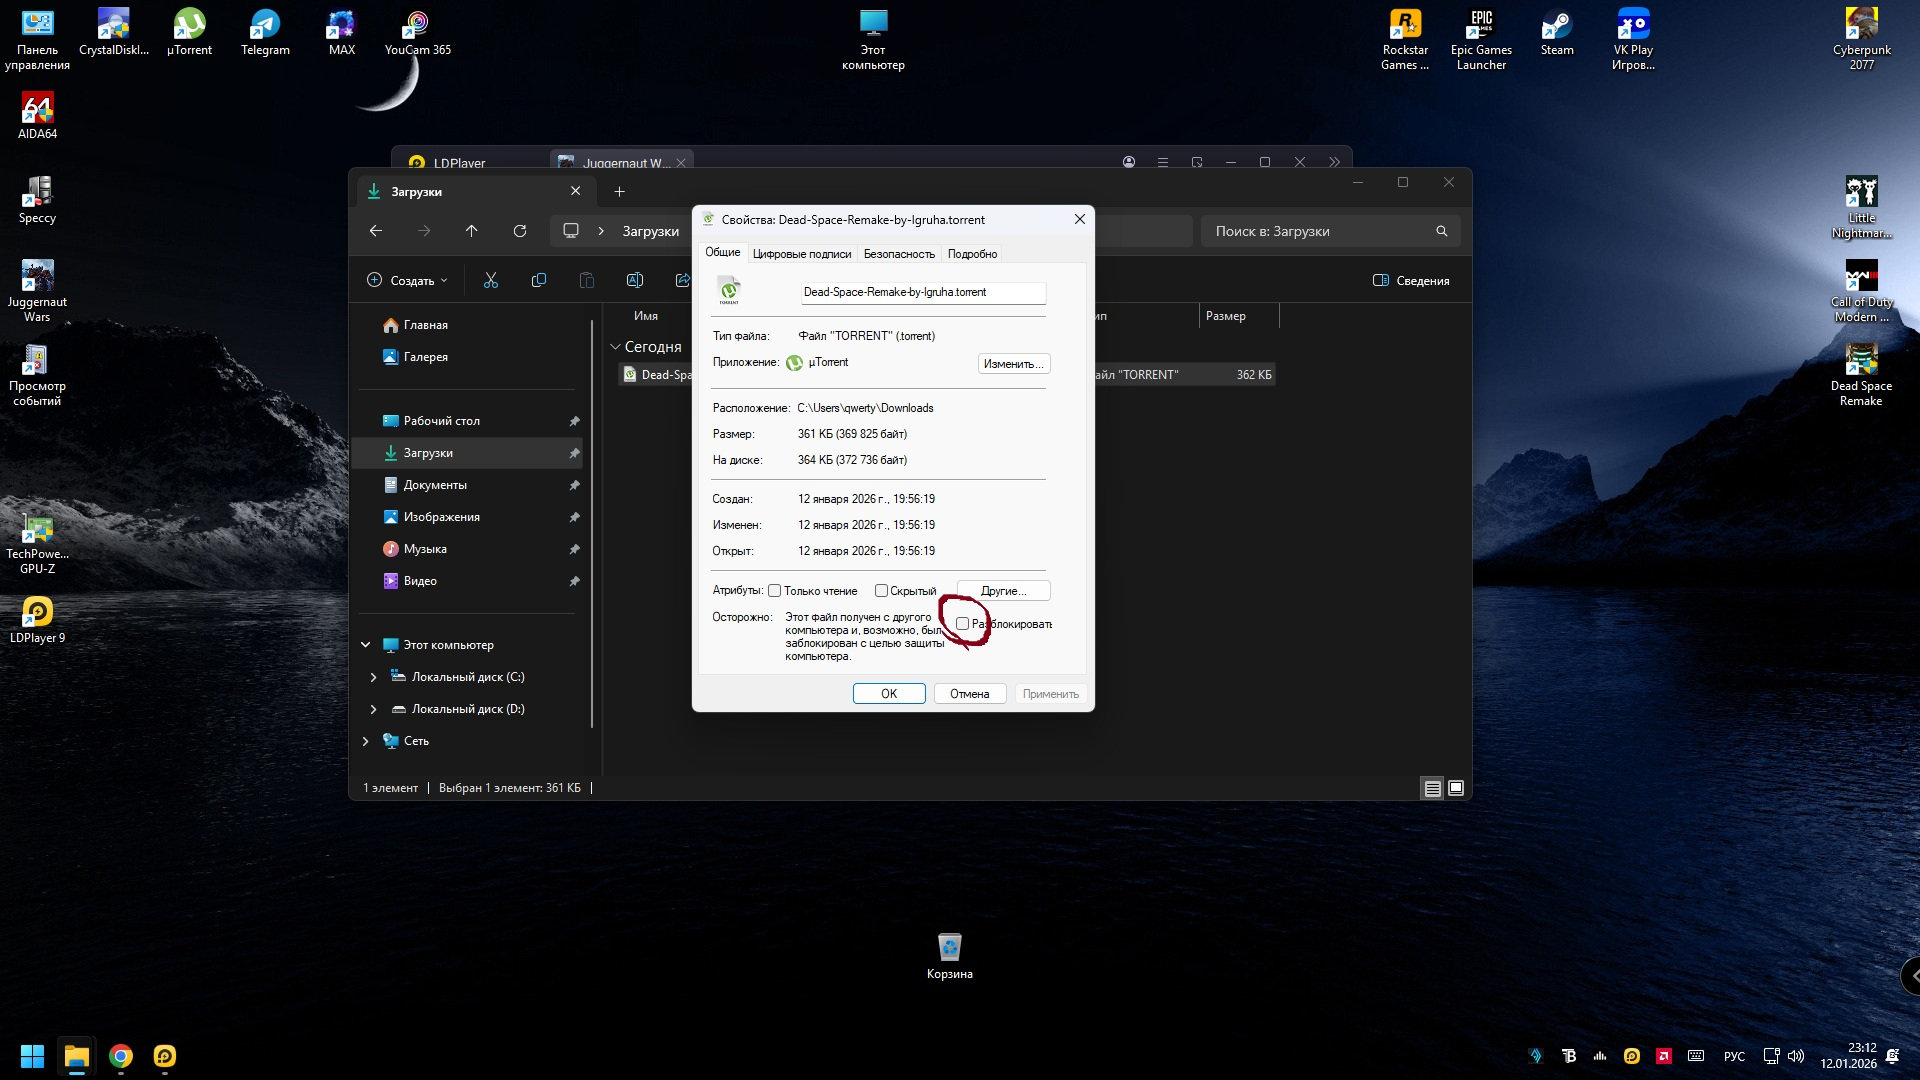The height and width of the screenshot is (1080, 1920).
Task: Switch to large thumbnails view icon
Action: [x=1456, y=789]
